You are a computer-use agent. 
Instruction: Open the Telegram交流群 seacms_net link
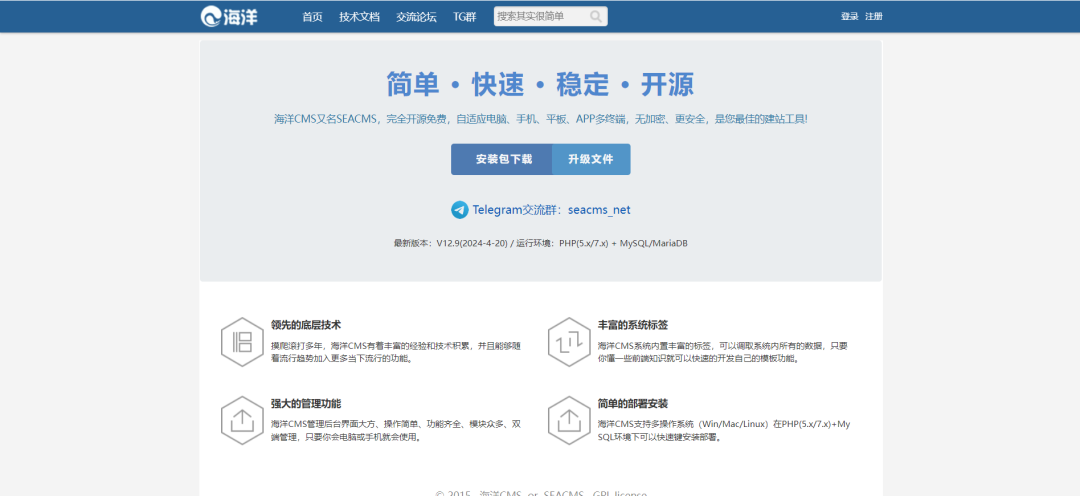coord(551,210)
